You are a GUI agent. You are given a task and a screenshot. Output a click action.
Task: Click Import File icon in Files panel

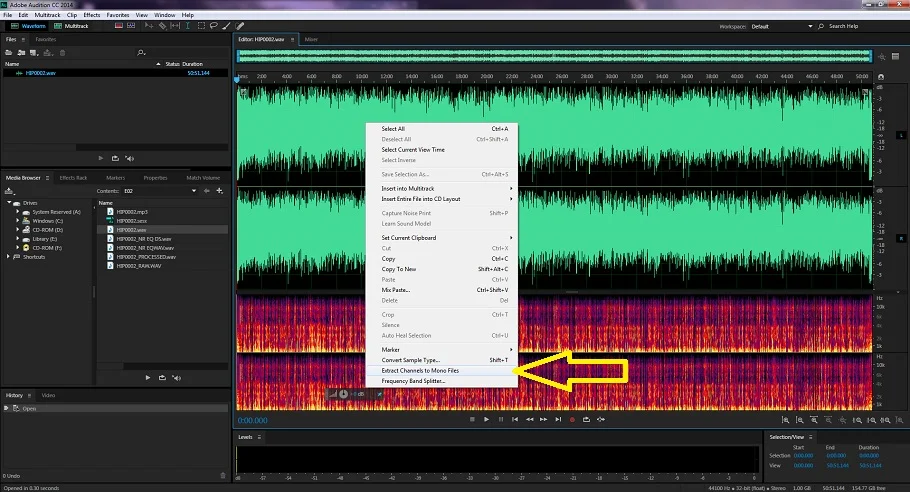click(21, 53)
